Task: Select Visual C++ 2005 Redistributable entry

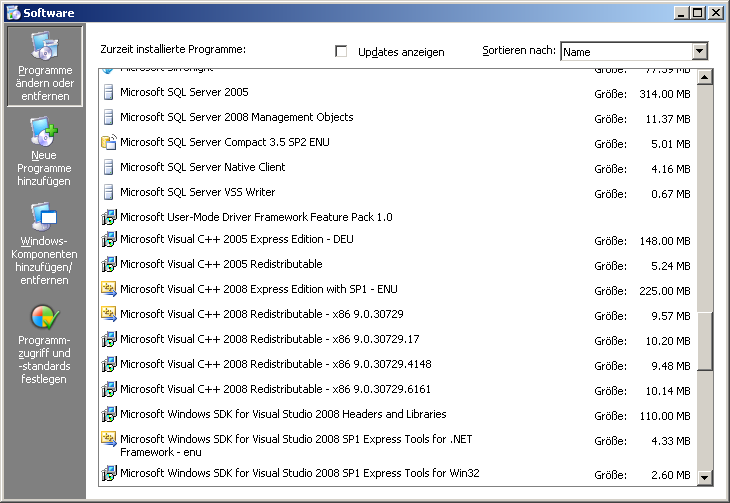Action: click(221, 265)
